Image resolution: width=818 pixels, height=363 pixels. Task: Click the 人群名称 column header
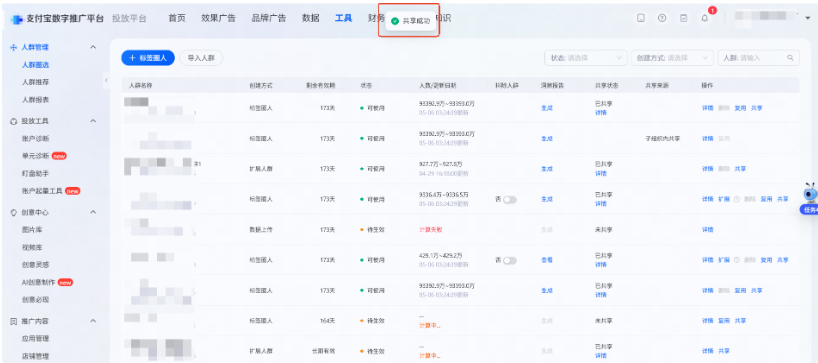point(140,85)
